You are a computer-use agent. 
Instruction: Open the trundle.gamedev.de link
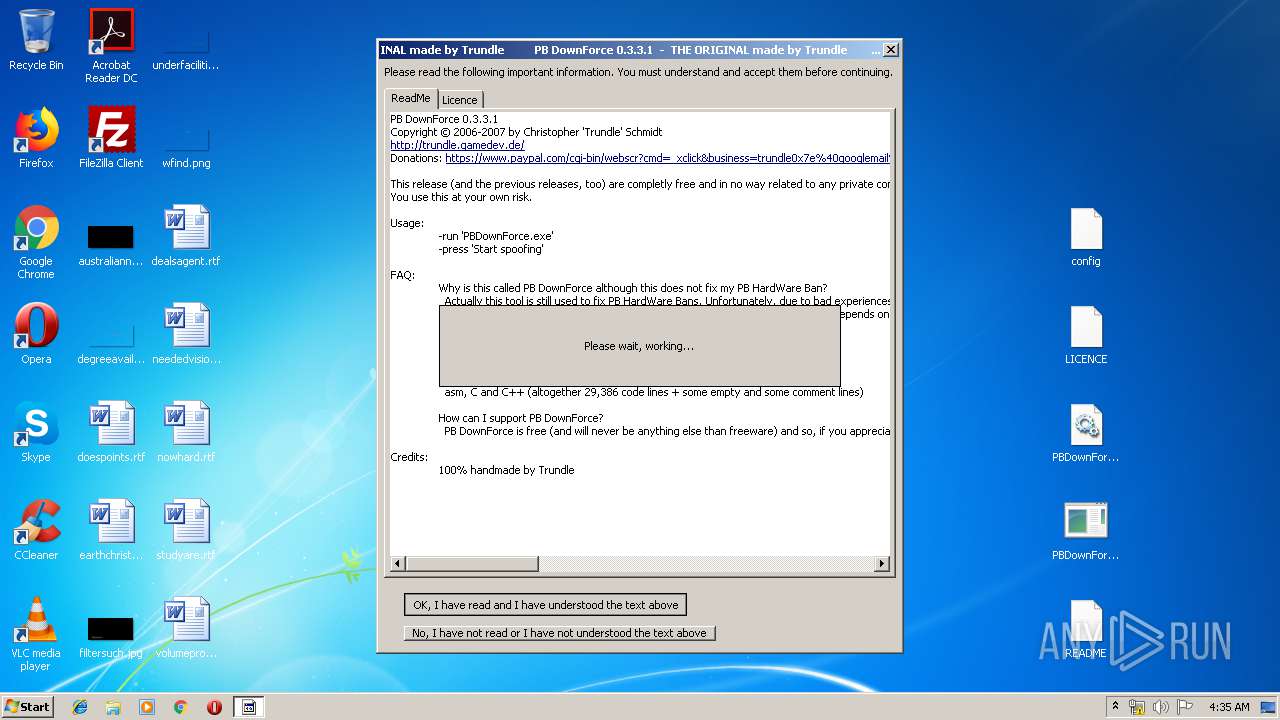tap(457, 145)
